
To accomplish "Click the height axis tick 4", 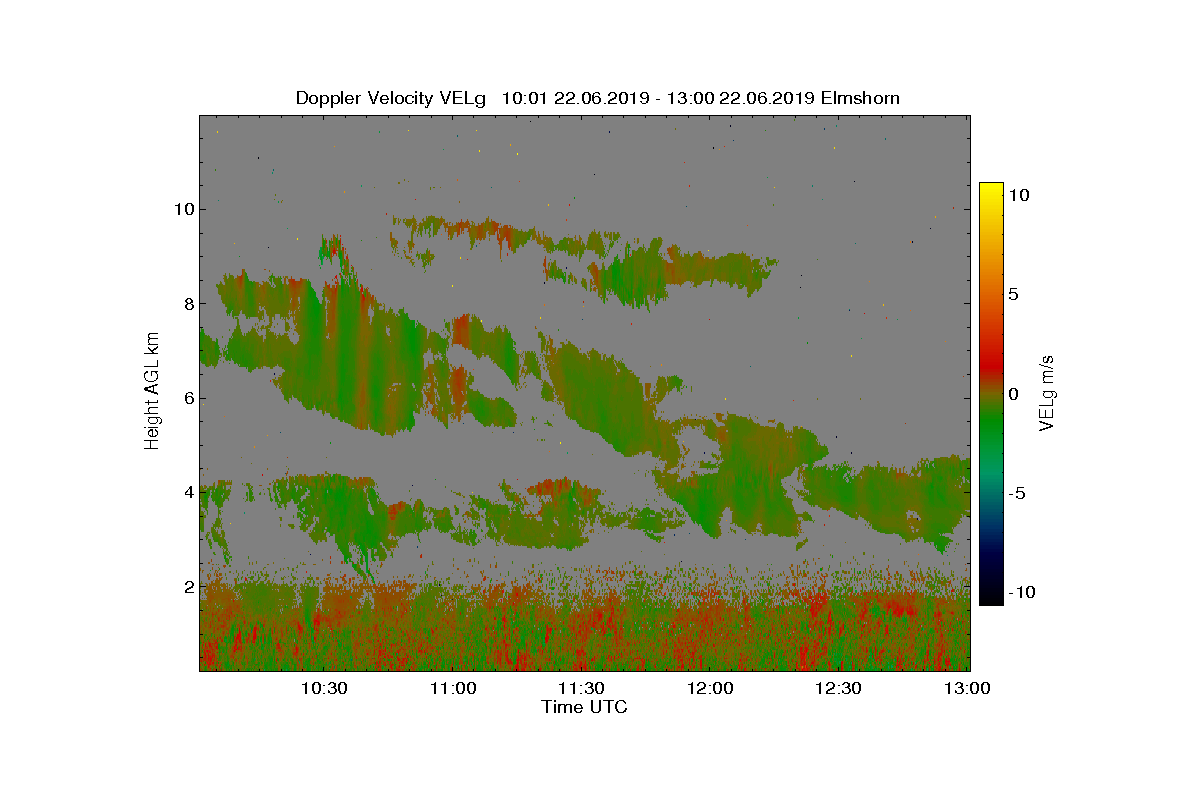I will click(187, 492).
